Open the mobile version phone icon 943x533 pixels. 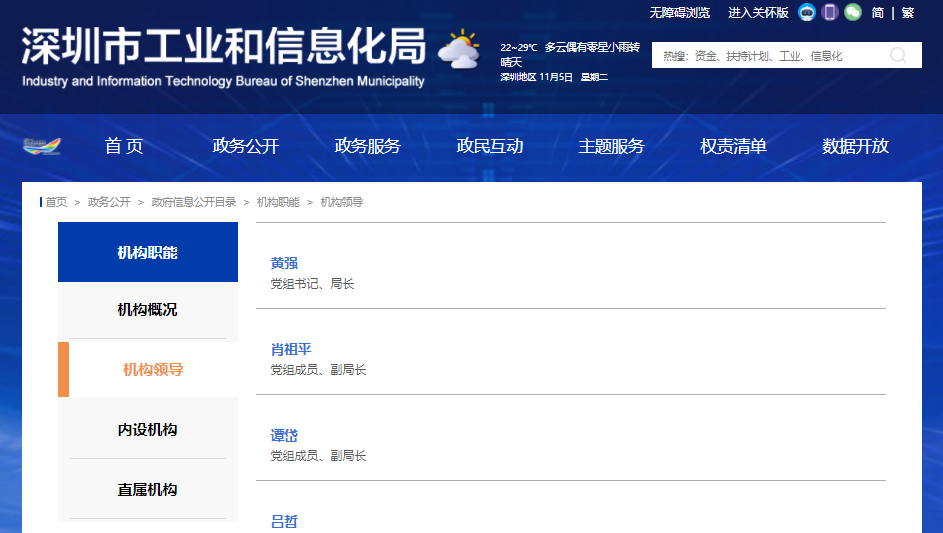830,13
